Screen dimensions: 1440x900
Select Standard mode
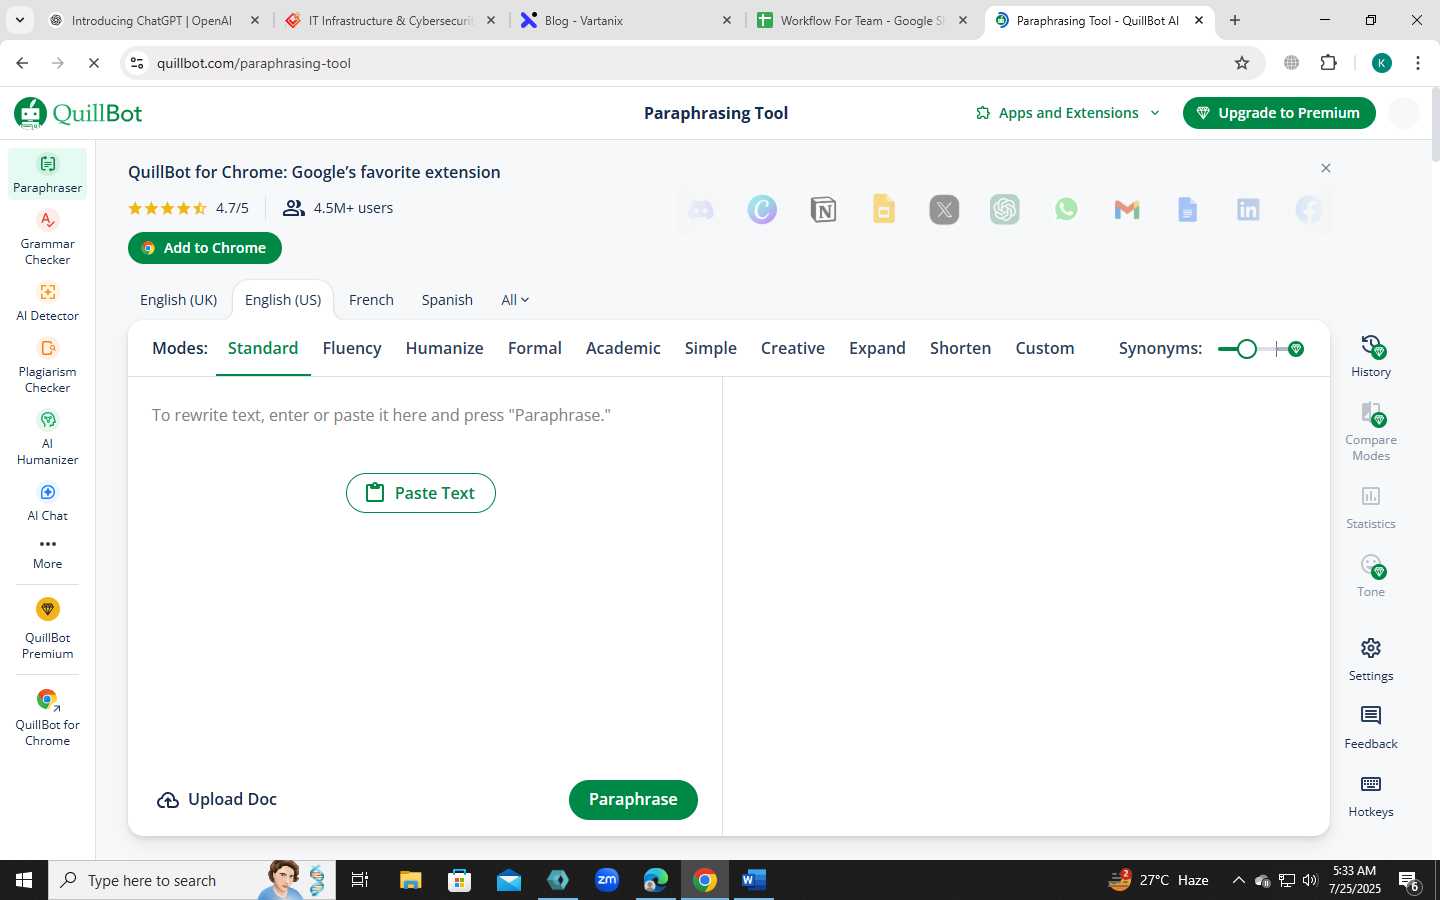[263, 348]
